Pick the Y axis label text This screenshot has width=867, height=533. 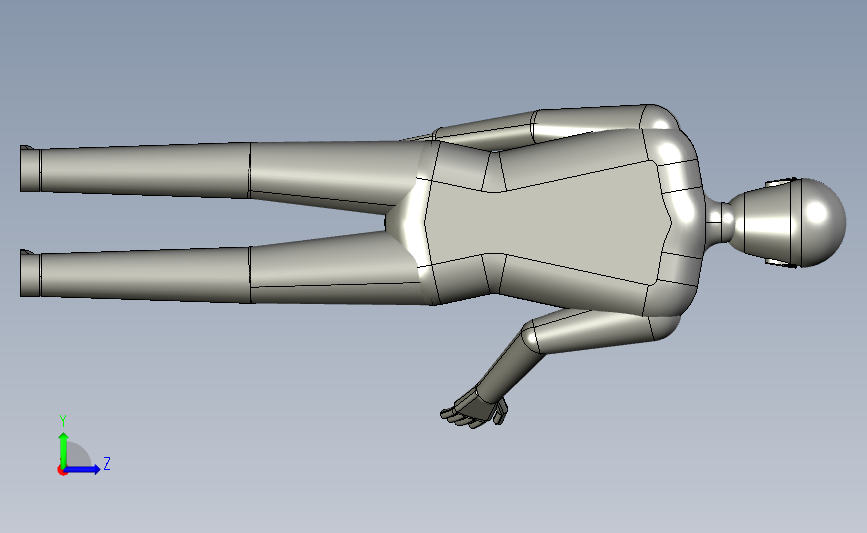click(x=63, y=422)
